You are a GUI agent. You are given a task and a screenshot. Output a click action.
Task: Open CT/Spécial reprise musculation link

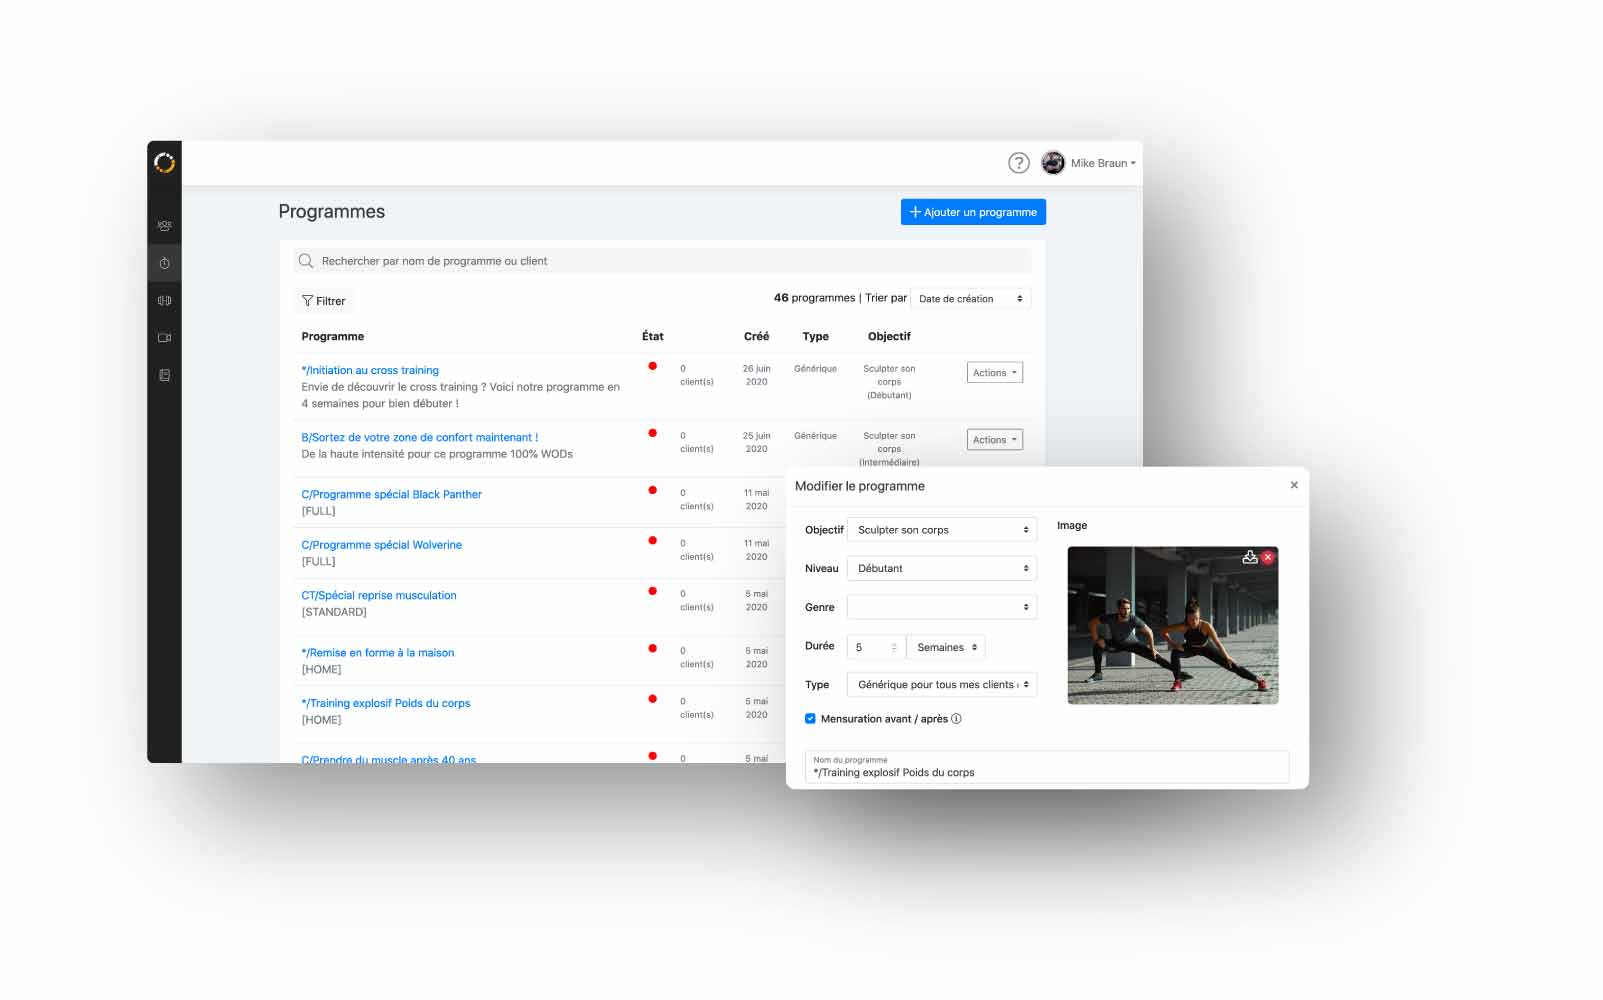coord(378,595)
